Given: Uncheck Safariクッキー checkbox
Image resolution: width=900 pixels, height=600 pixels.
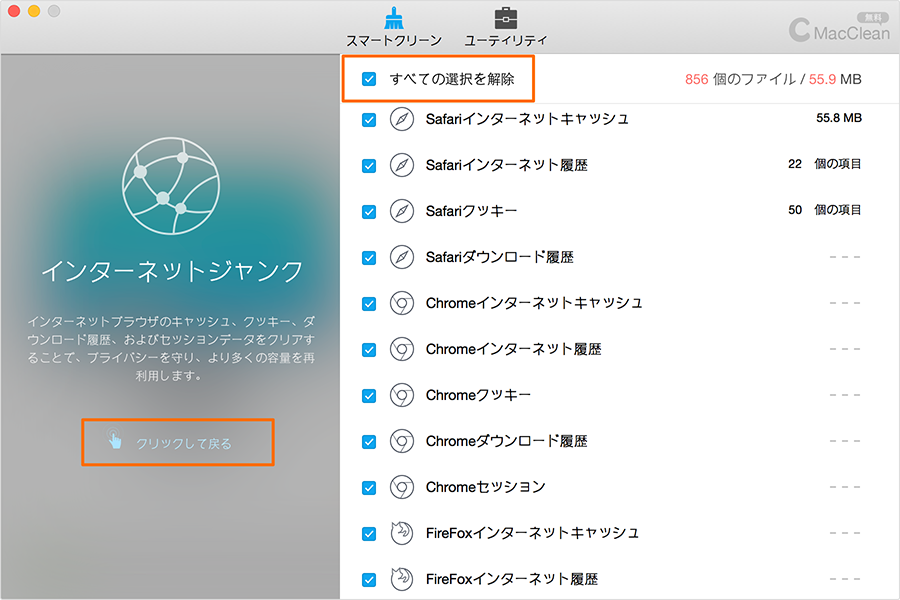Looking at the screenshot, I should tap(369, 212).
